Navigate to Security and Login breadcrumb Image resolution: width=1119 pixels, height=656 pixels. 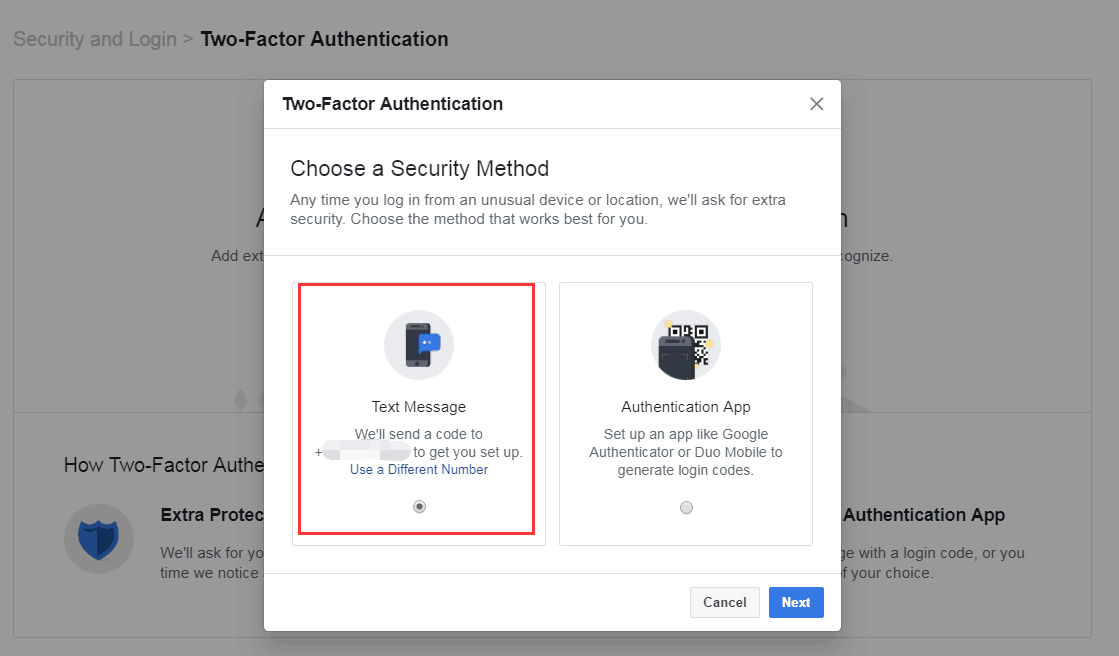coord(94,39)
